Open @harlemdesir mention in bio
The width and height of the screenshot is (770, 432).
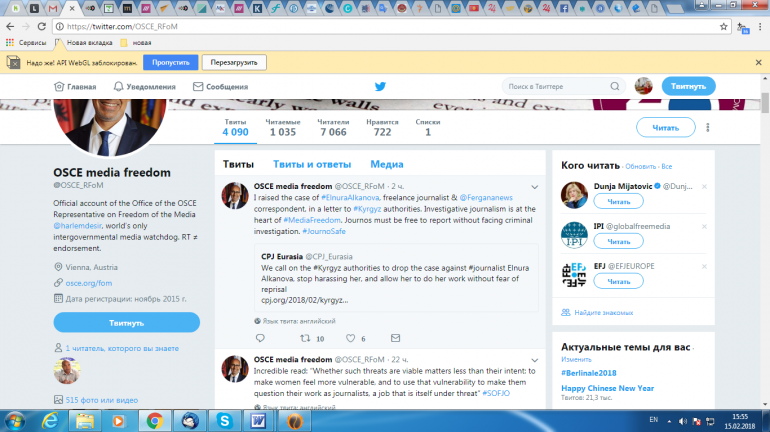click(77, 226)
